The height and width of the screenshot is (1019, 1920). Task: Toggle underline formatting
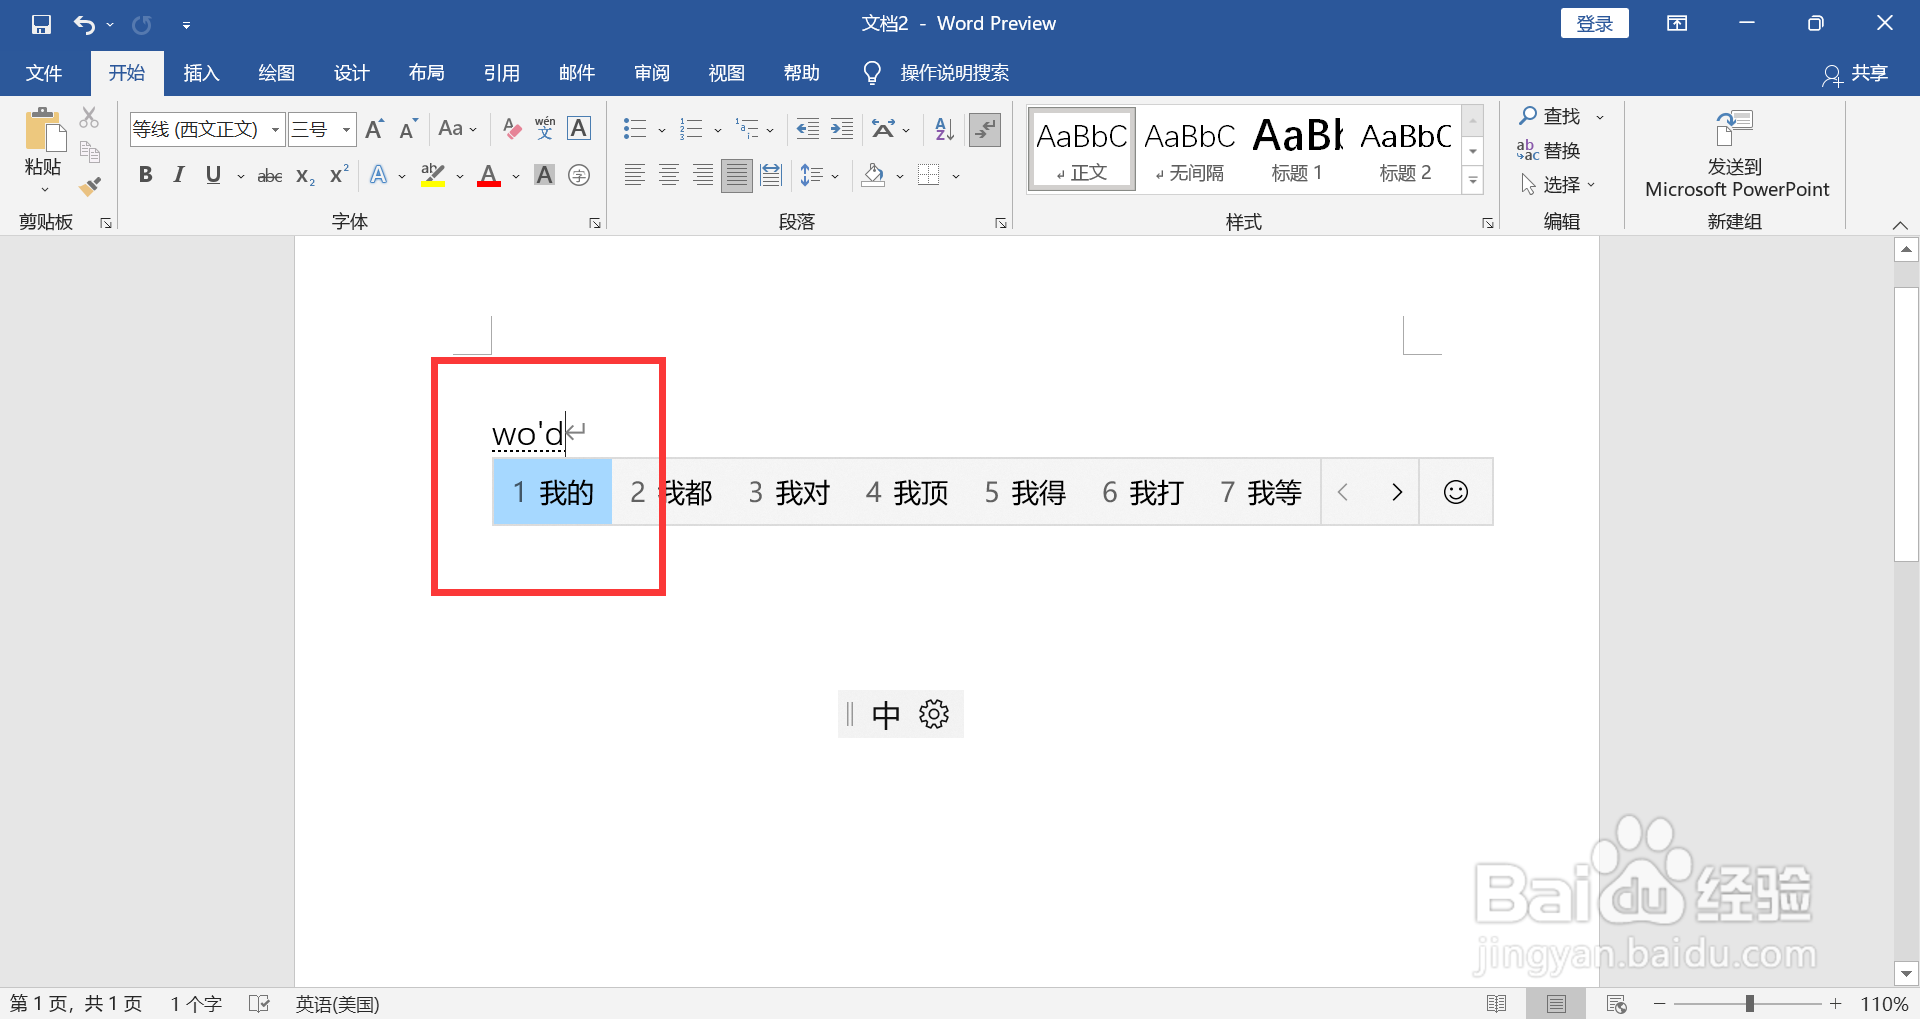click(212, 175)
